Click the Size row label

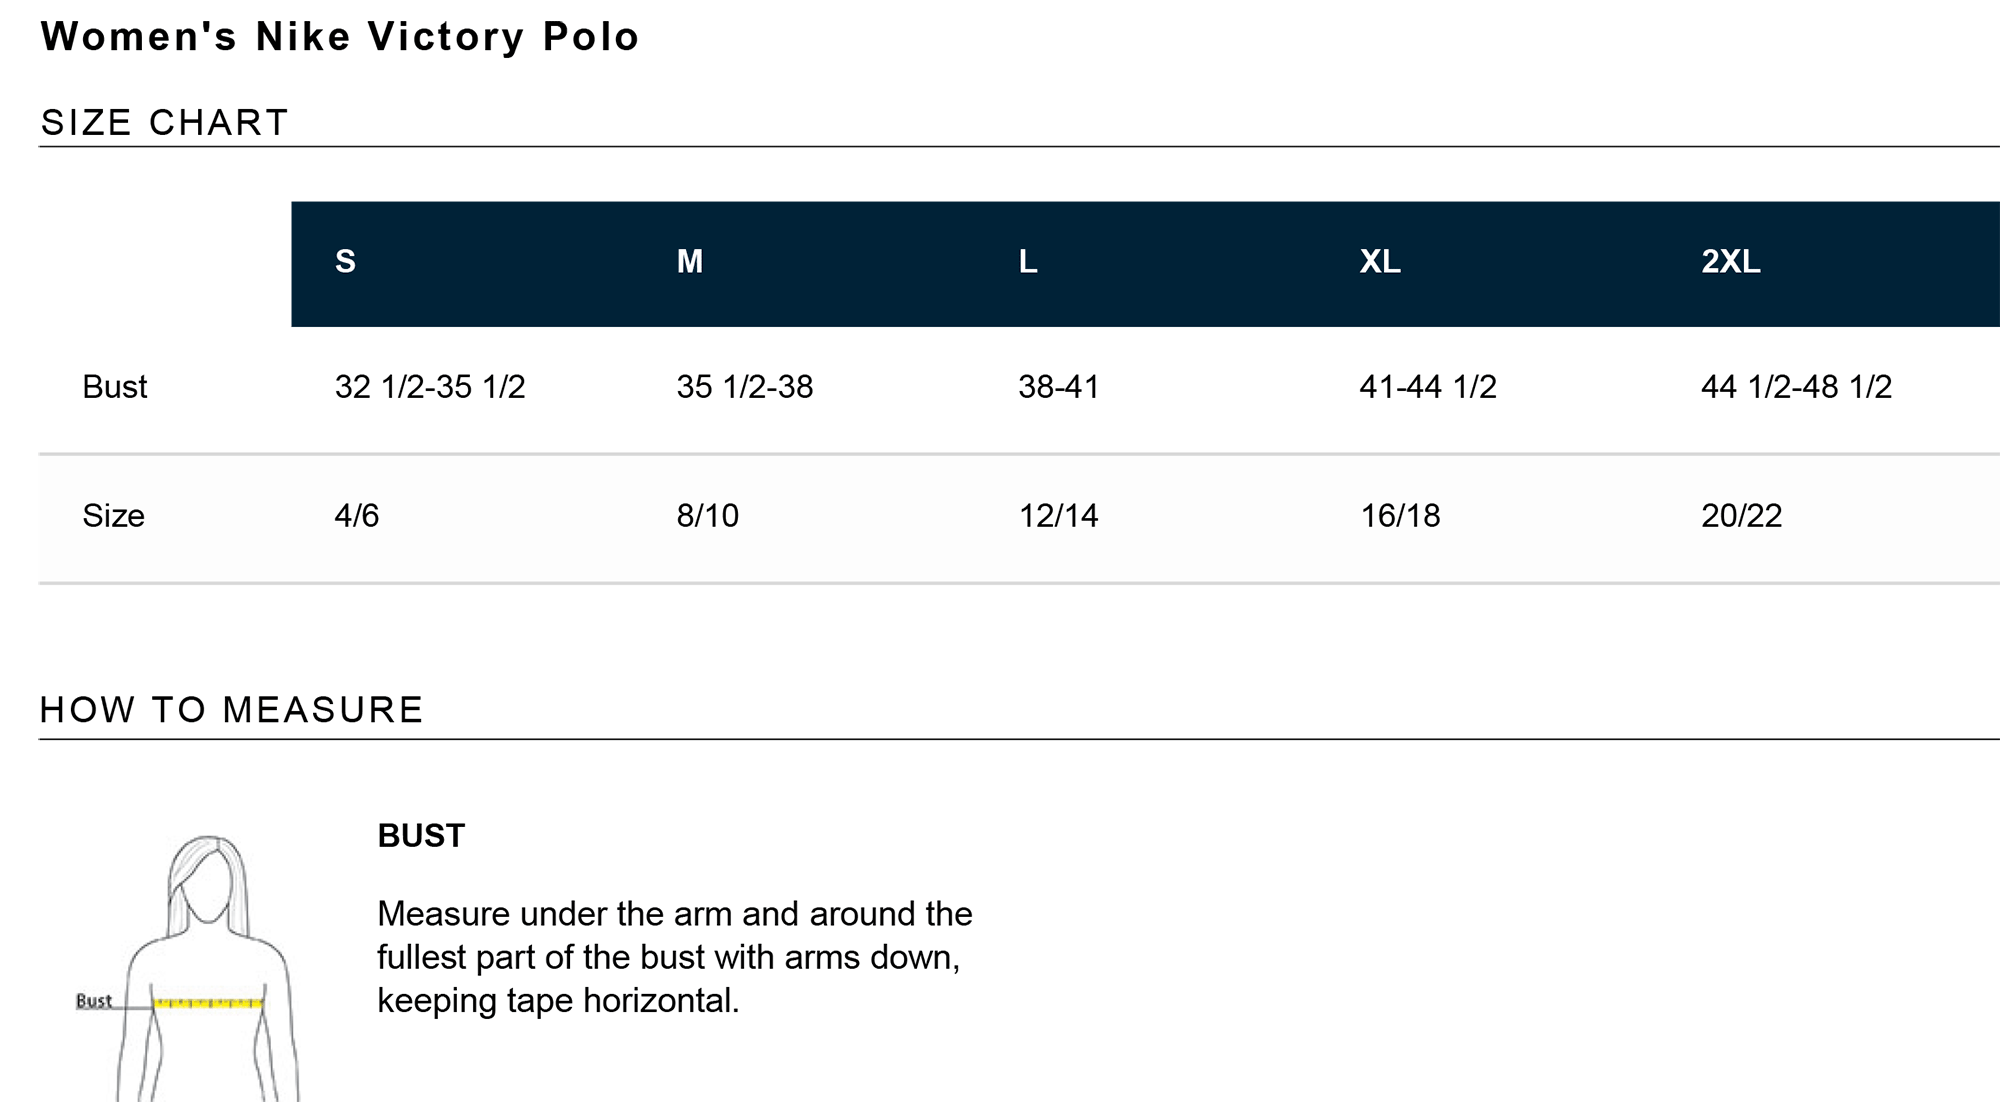point(113,516)
